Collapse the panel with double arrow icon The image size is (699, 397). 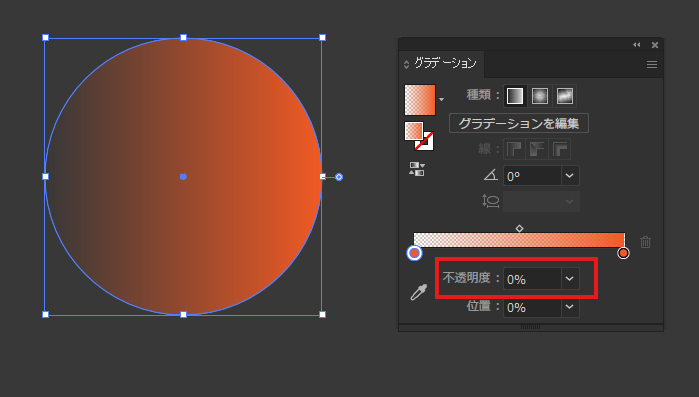pyautogui.click(x=636, y=45)
